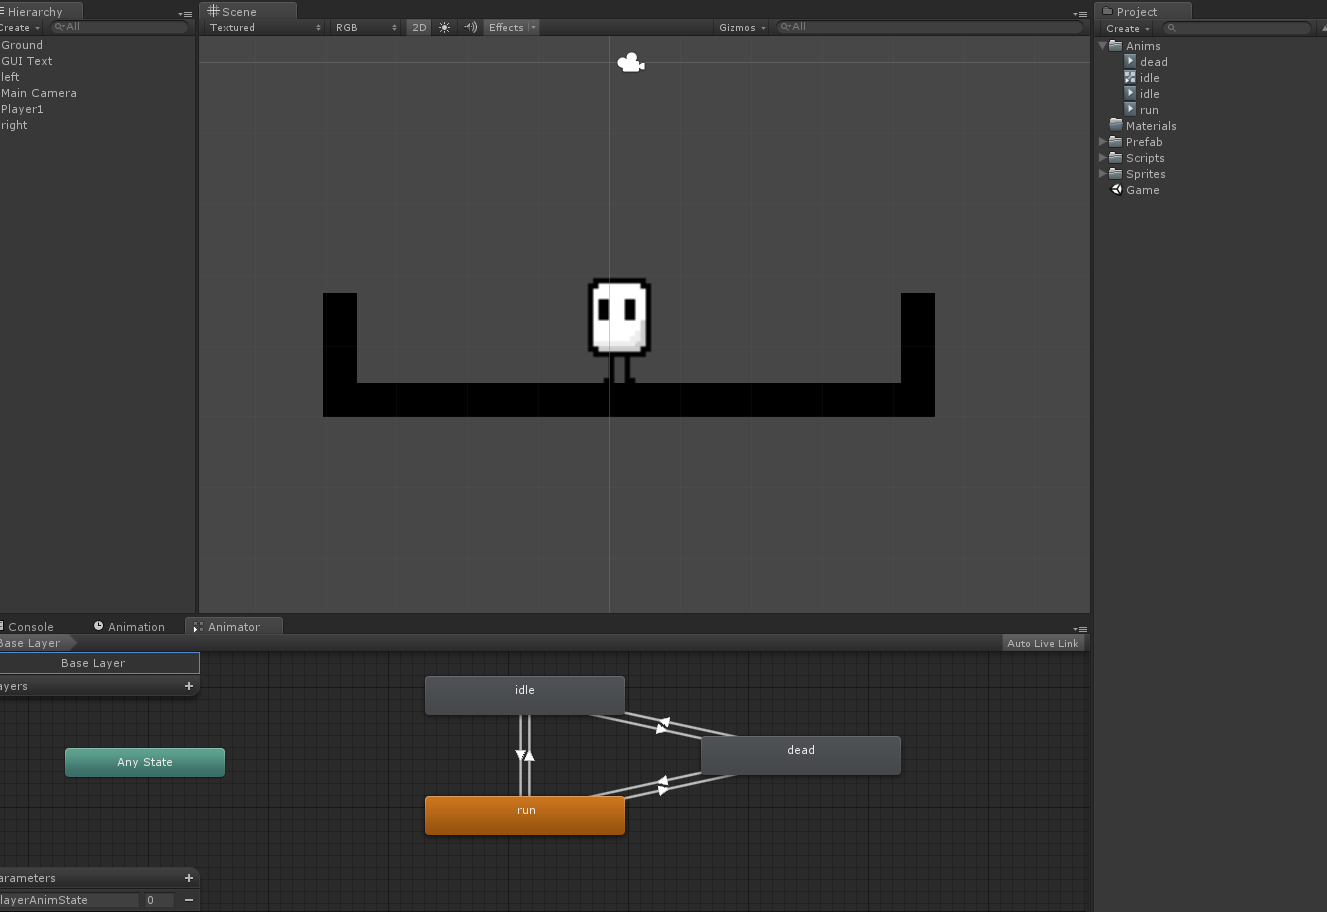This screenshot has height=912, width=1327.
Task: Add a new parameter with plus icon
Action: (189, 878)
